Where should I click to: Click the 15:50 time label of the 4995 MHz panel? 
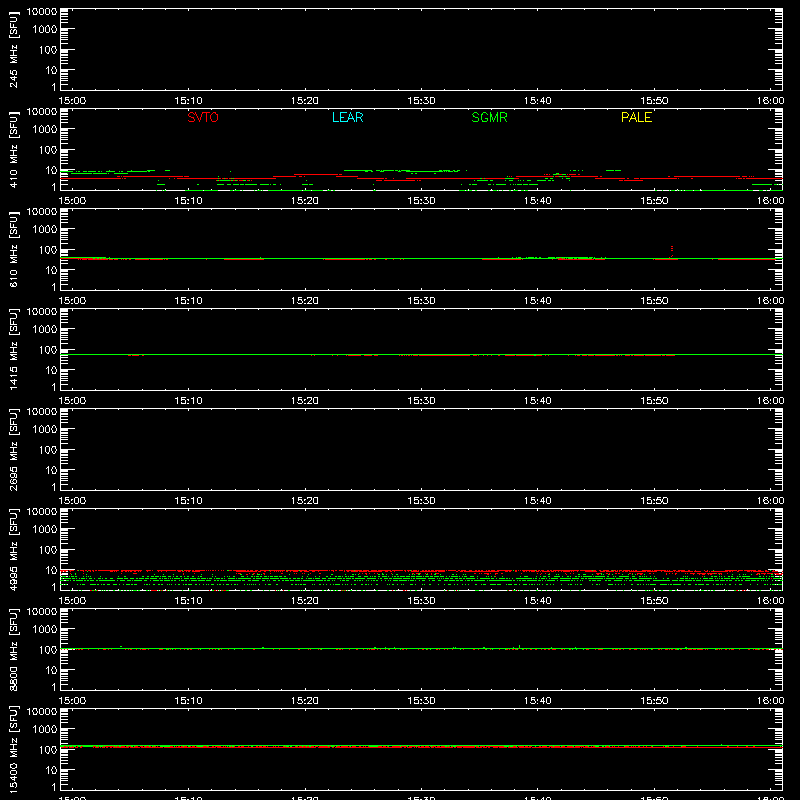coord(654,601)
